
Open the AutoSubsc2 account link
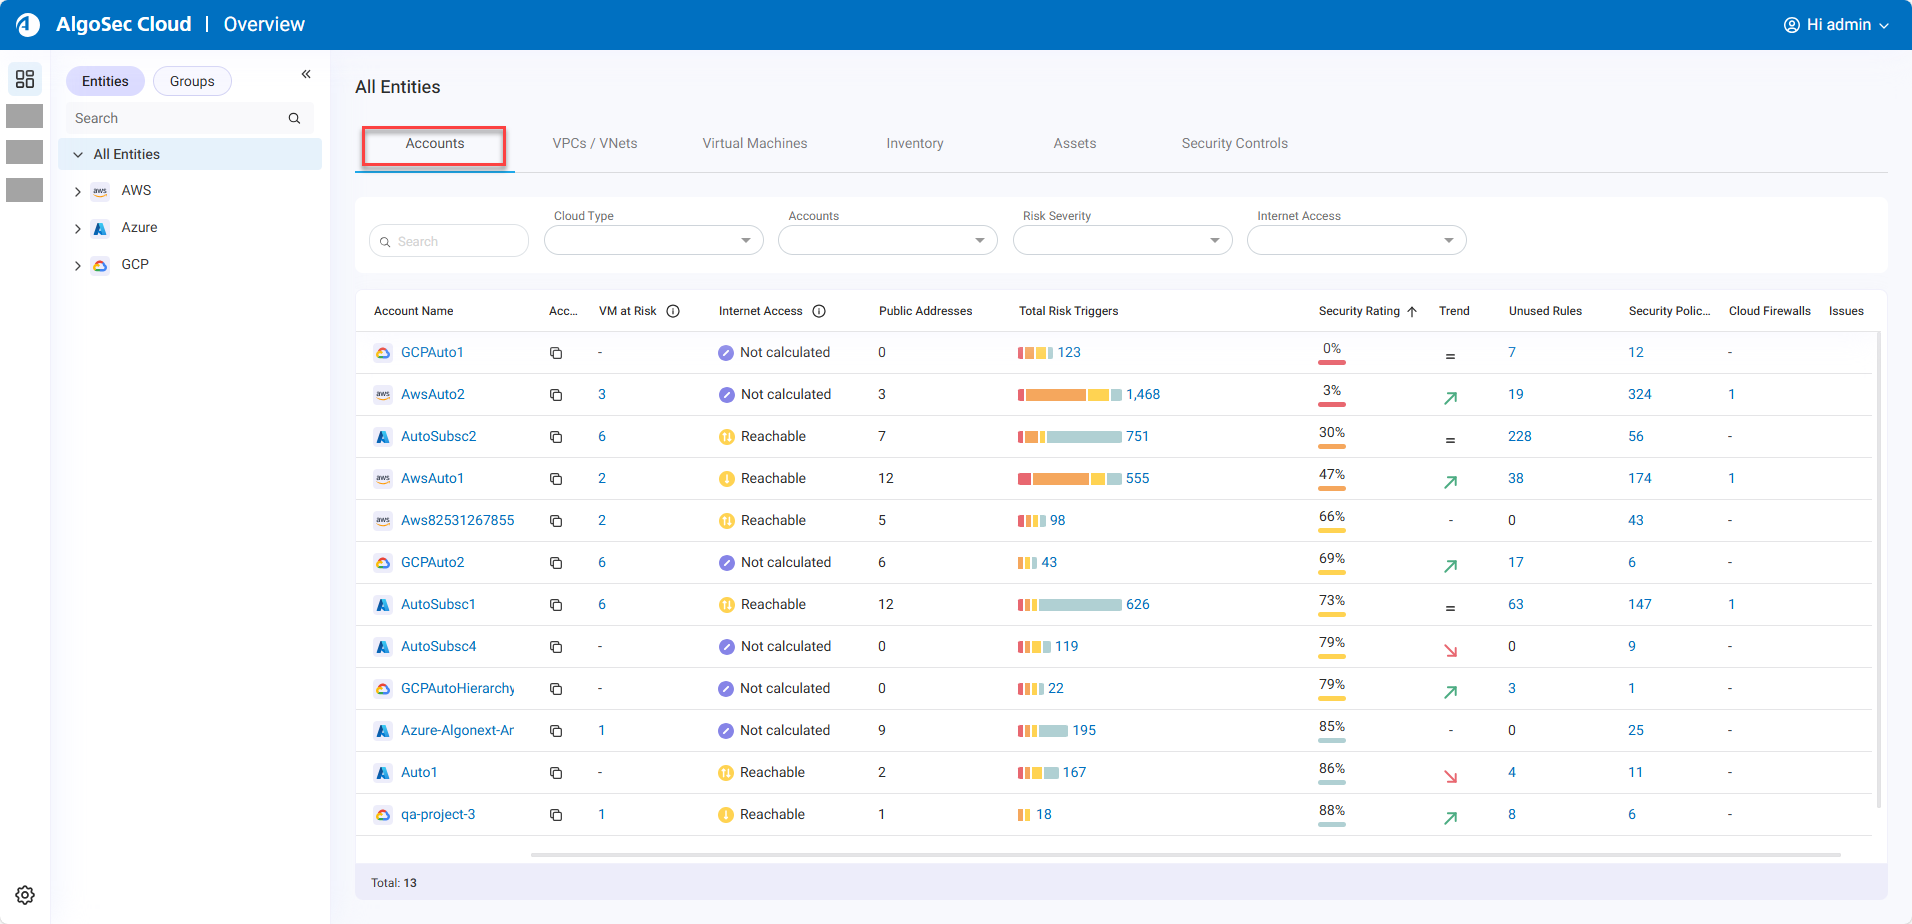tap(438, 437)
